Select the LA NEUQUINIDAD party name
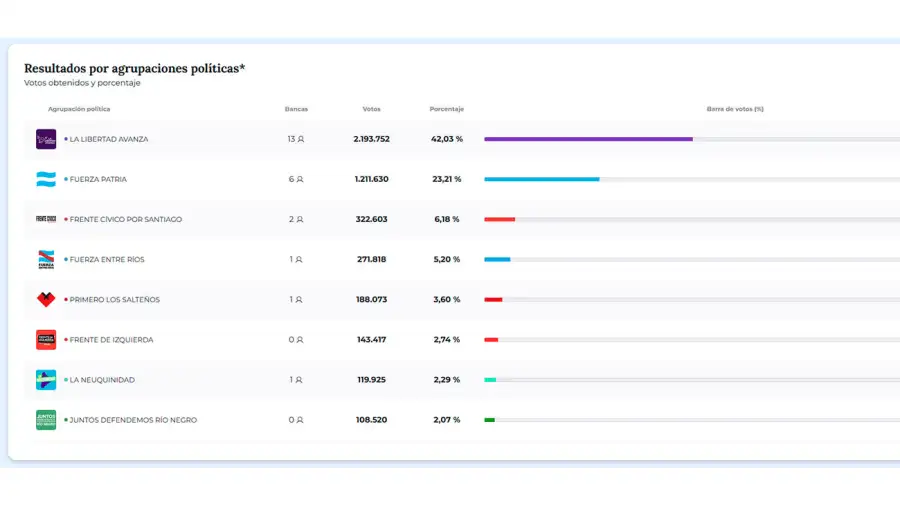Screen dimensions: 900x505 tap(101, 380)
